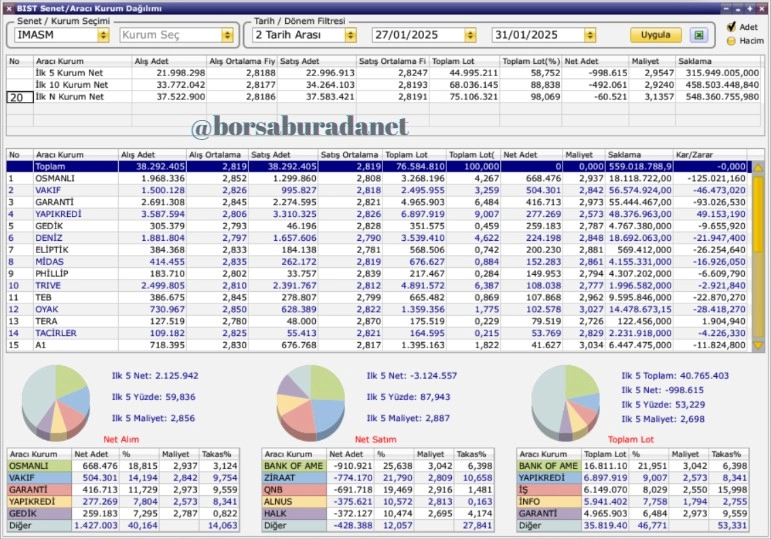Click Alış Ortalama Fiy header in summary table
This screenshot has height=539, width=771.
(242, 61)
